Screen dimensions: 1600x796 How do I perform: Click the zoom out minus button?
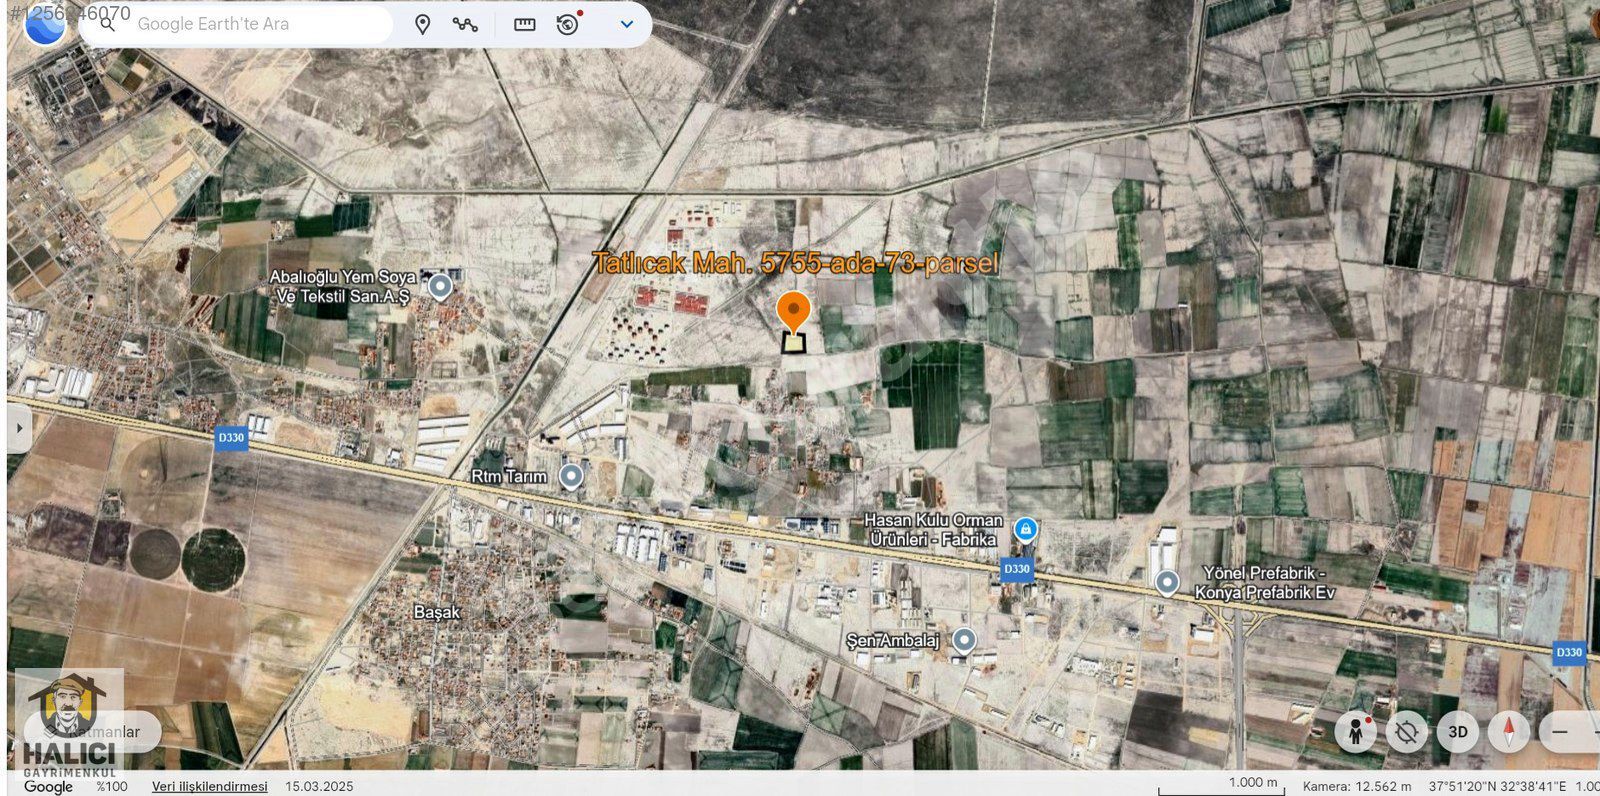[x=1561, y=732]
